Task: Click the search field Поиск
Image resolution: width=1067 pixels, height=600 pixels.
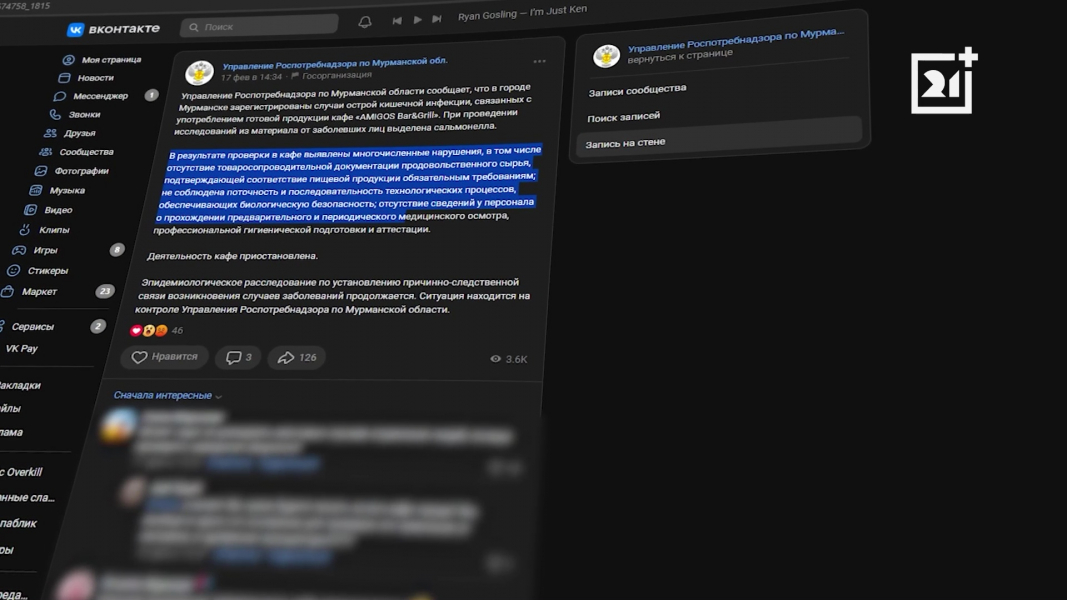Action: click(259, 27)
